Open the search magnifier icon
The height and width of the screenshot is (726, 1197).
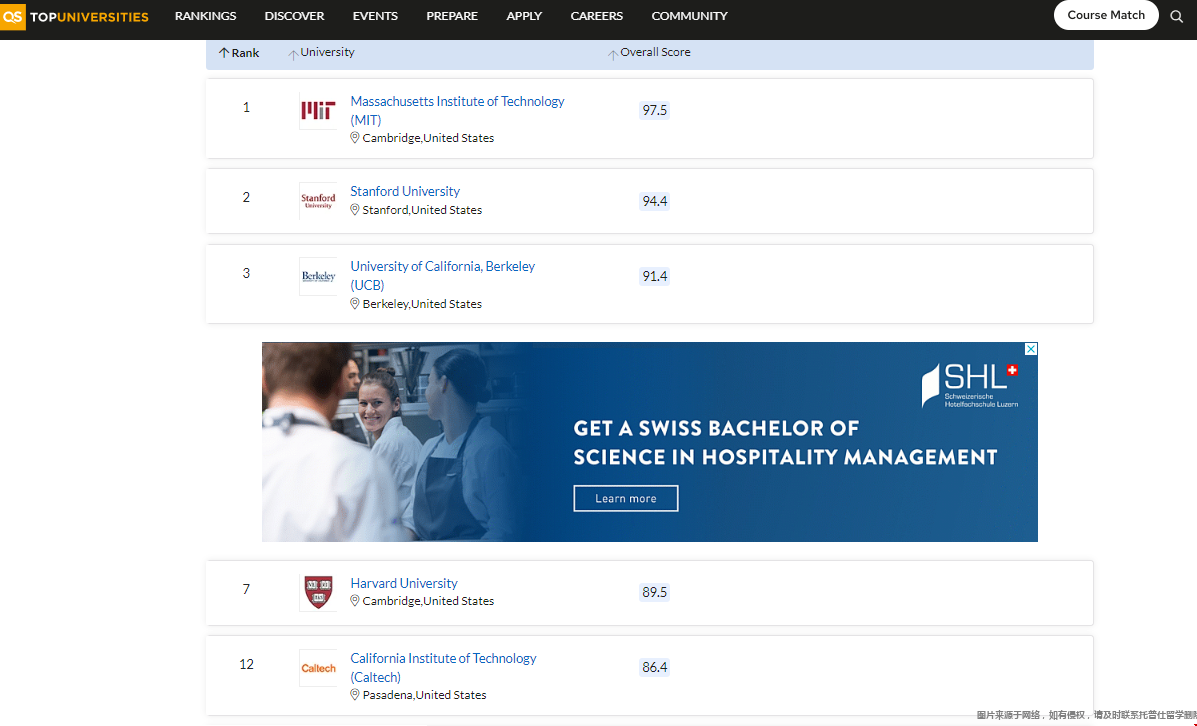click(x=1177, y=16)
